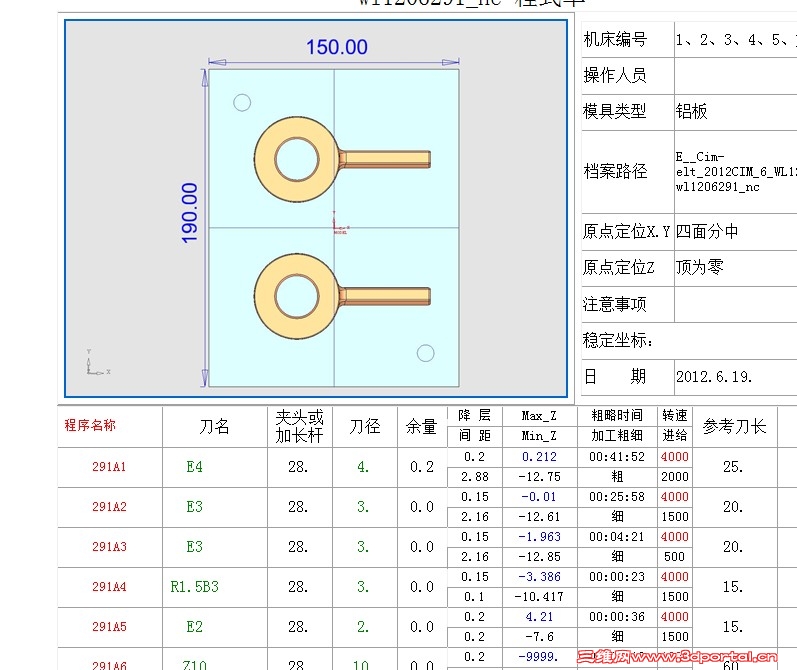Click the 顶为零 value
Image resolution: width=797 pixels, height=670 pixels.
click(699, 267)
